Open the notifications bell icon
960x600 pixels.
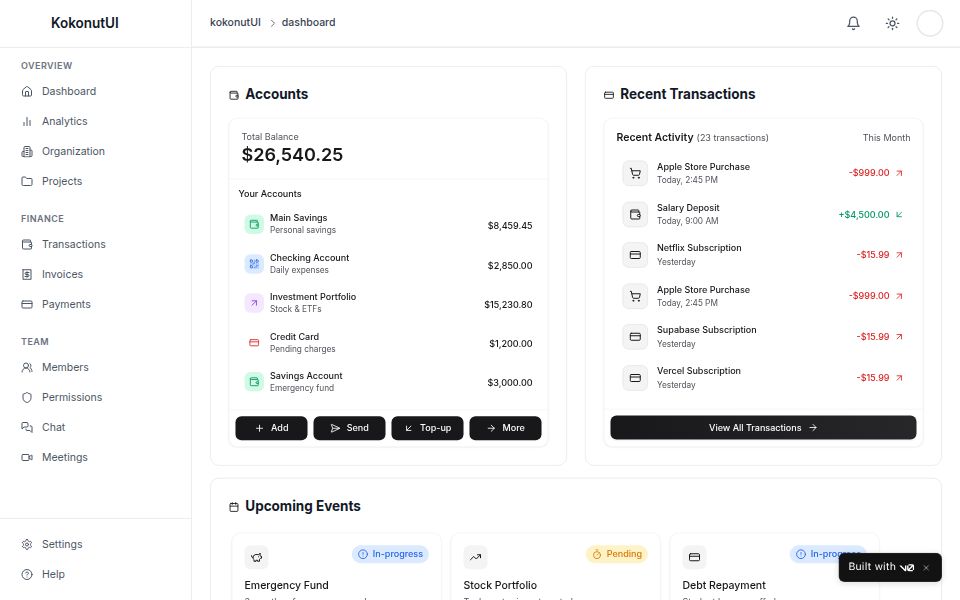click(853, 22)
